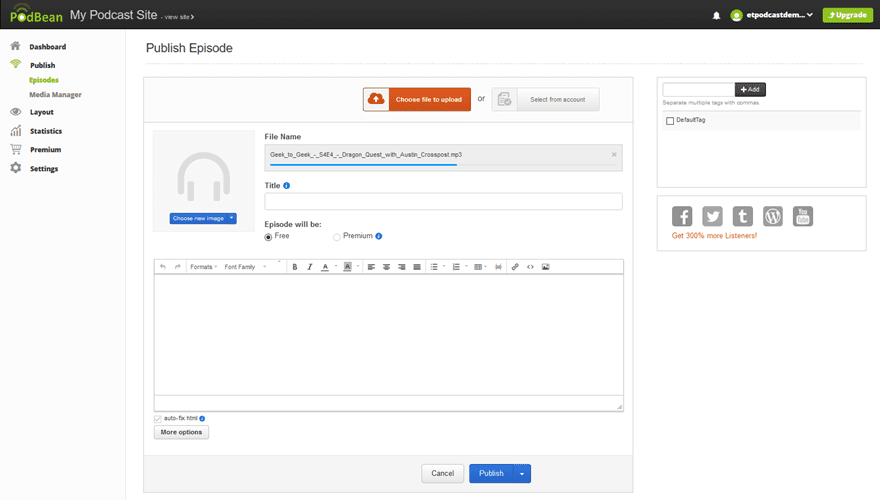
Task: Click the Cancel button
Action: [442, 474]
